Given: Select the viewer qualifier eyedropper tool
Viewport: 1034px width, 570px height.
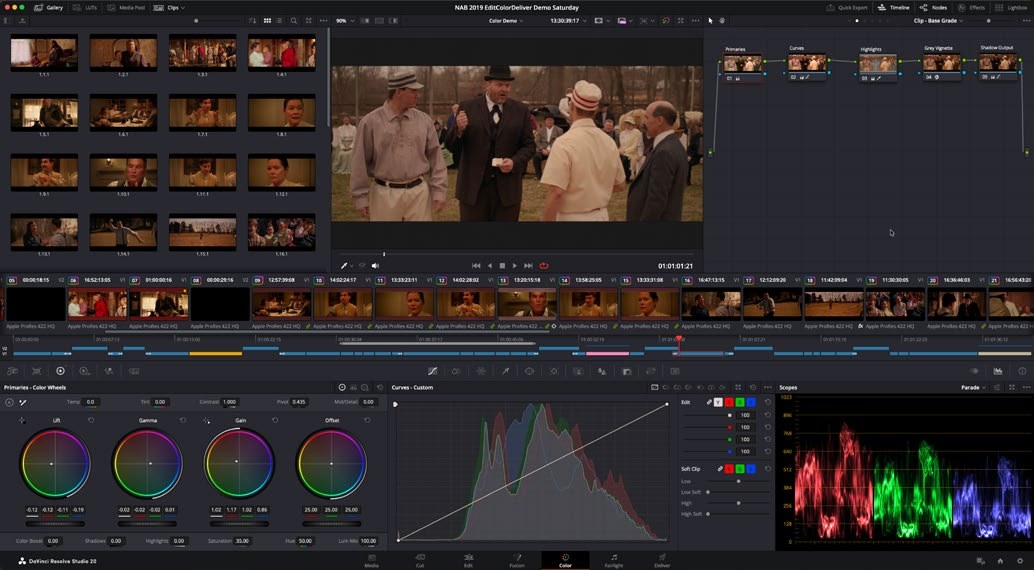Looking at the screenshot, I should coord(344,266).
